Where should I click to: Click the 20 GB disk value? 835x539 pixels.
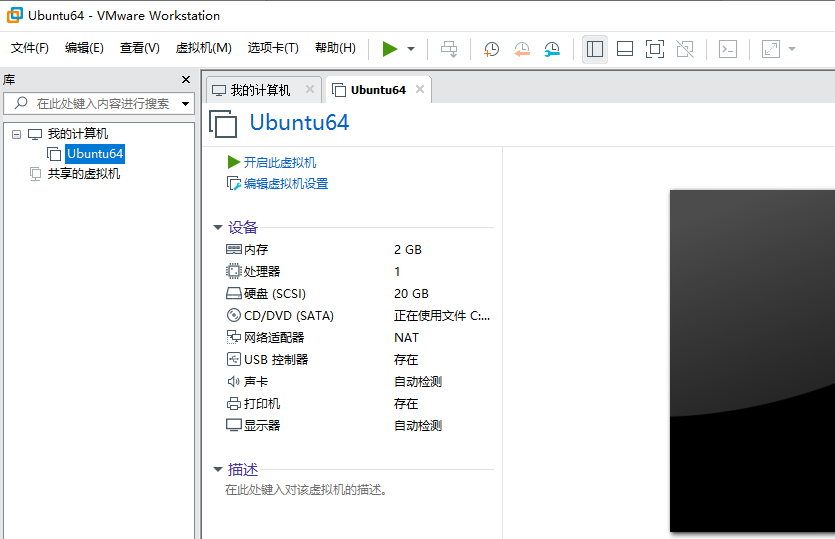click(x=411, y=293)
